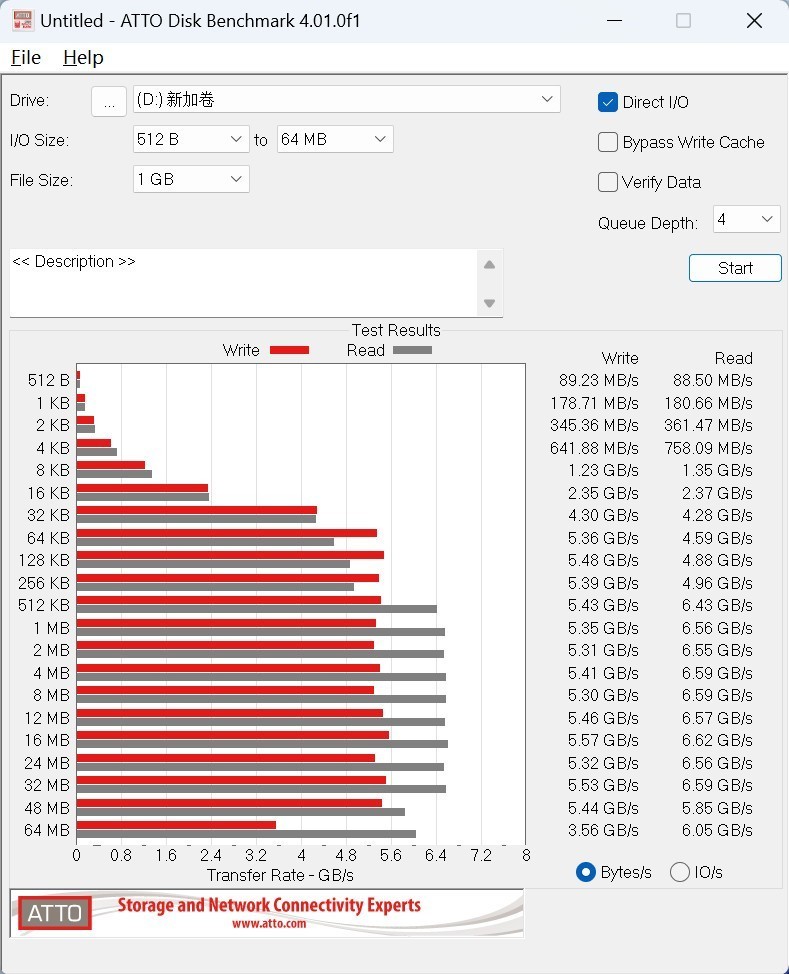Image resolution: width=789 pixels, height=974 pixels.
Task: Open the Drive selection dropdown
Action: tap(346, 99)
